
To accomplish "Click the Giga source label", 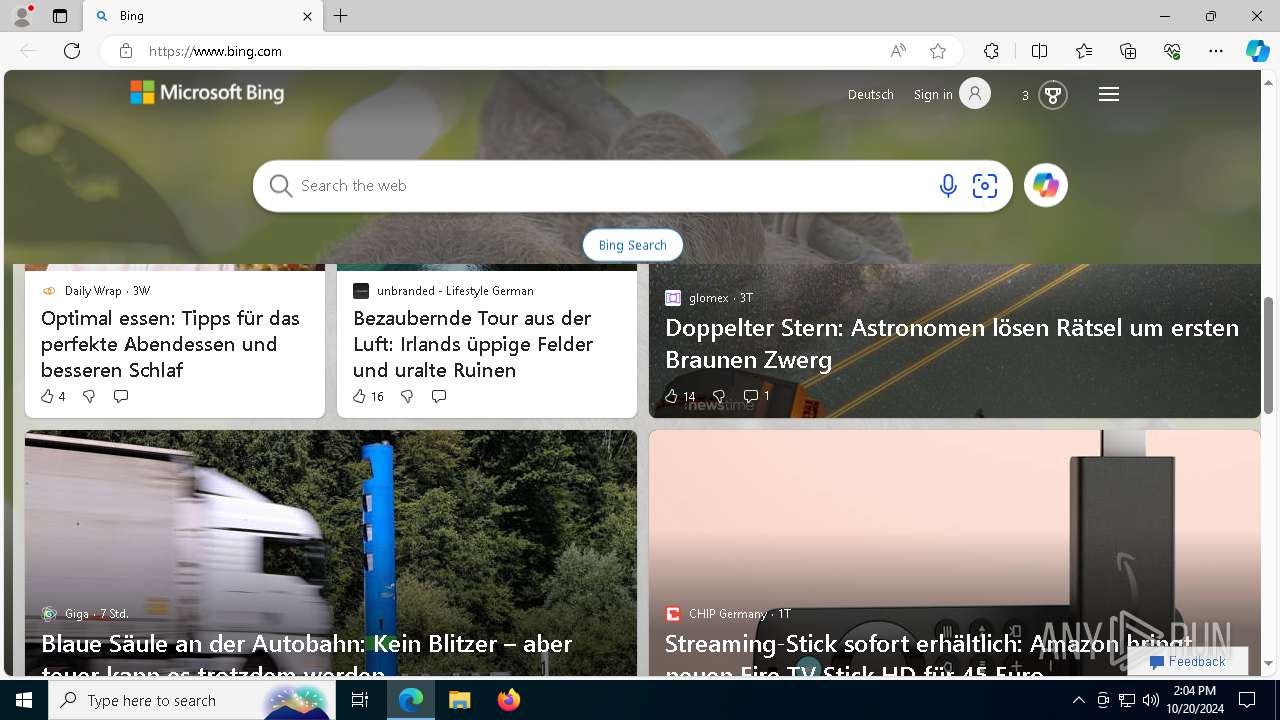I will pyautogui.click(x=77, y=614).
